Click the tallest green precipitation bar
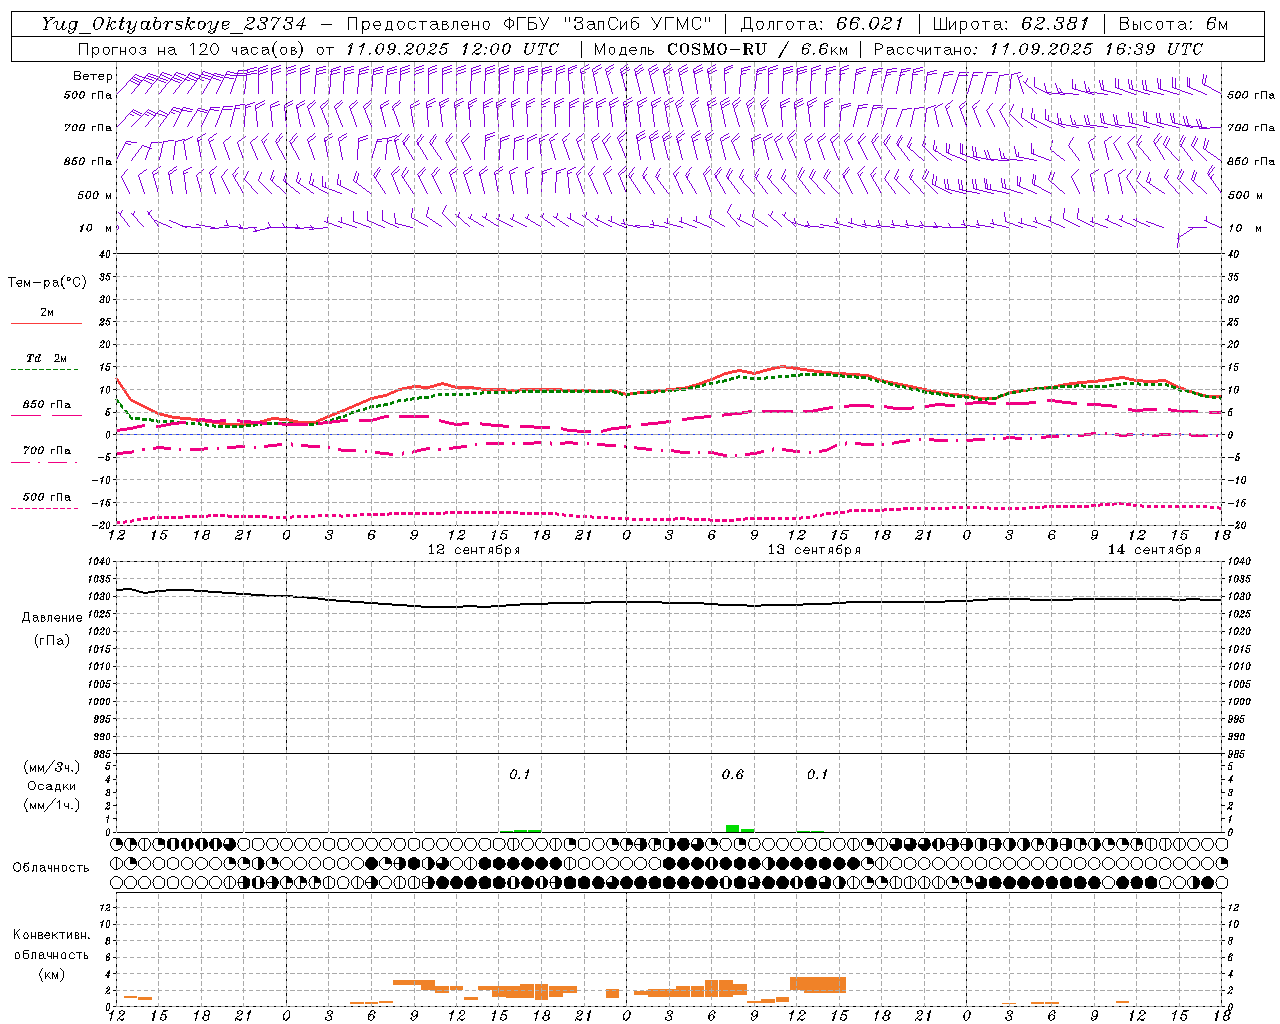Viewport: 1280px width, 1024px height. tap(733, 828)
